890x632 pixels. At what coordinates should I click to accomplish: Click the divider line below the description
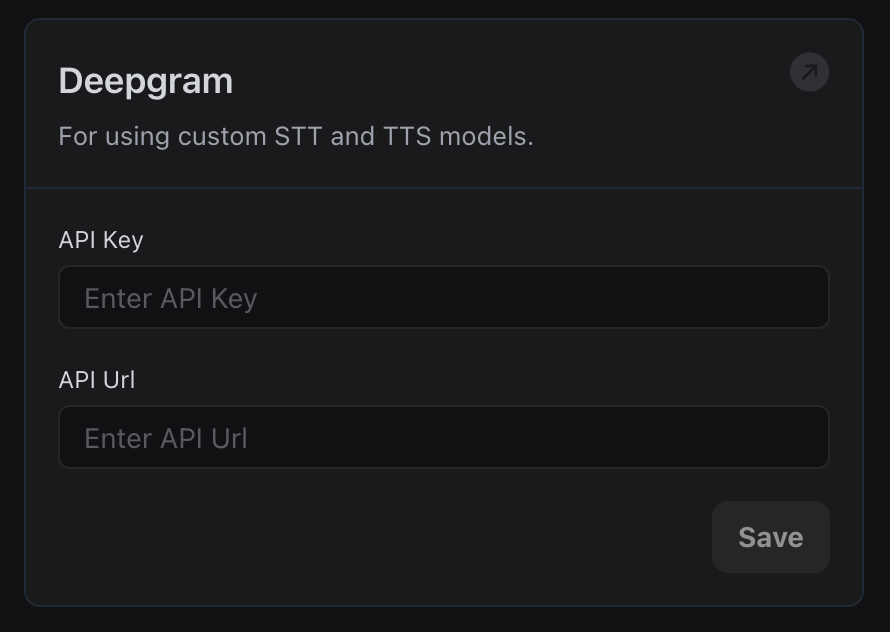tap(443, 187)
